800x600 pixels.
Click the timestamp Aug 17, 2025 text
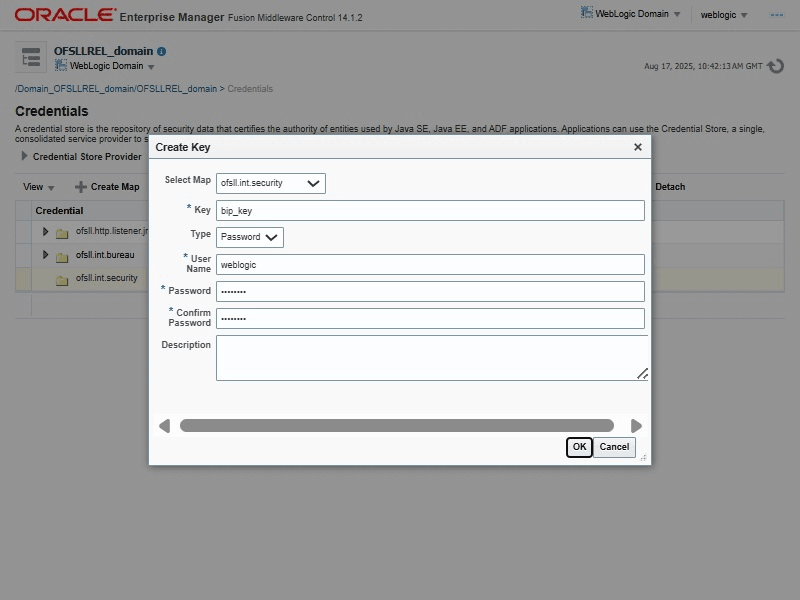[703, 66]
